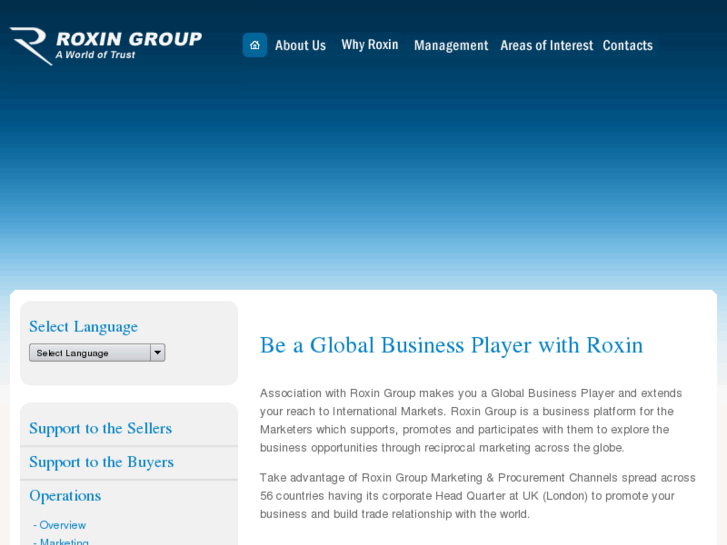Click the 'Be a Global Business Player' heading
Viewport: 727px width, 545px height.
point(451,345)
